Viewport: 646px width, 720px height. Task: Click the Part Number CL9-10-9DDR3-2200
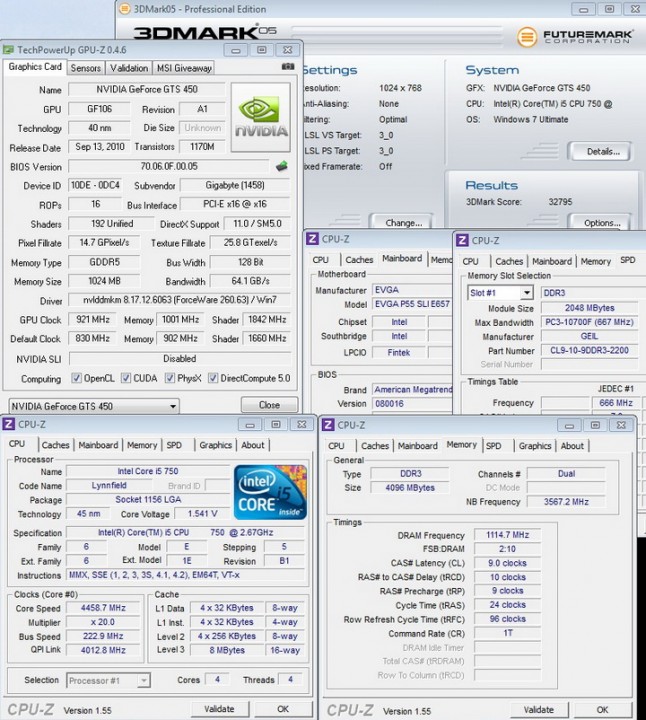pyautogui.click(x=589, y=350)
